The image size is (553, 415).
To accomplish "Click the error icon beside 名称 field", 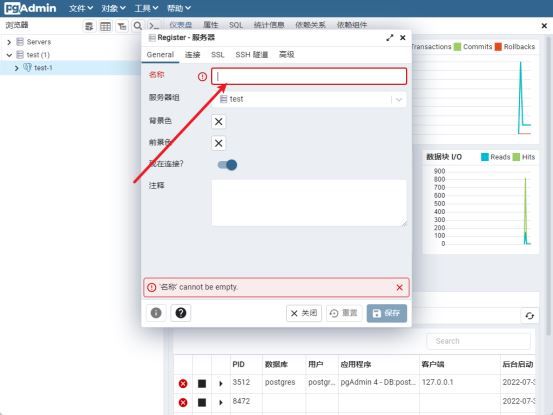I will click(202, 77).
